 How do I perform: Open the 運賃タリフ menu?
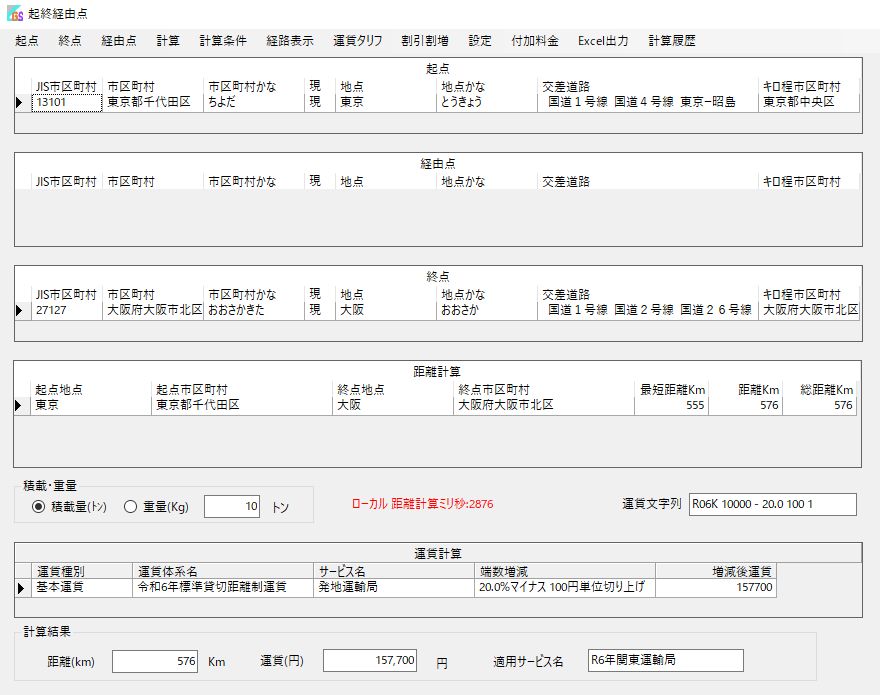click(357, 40)
